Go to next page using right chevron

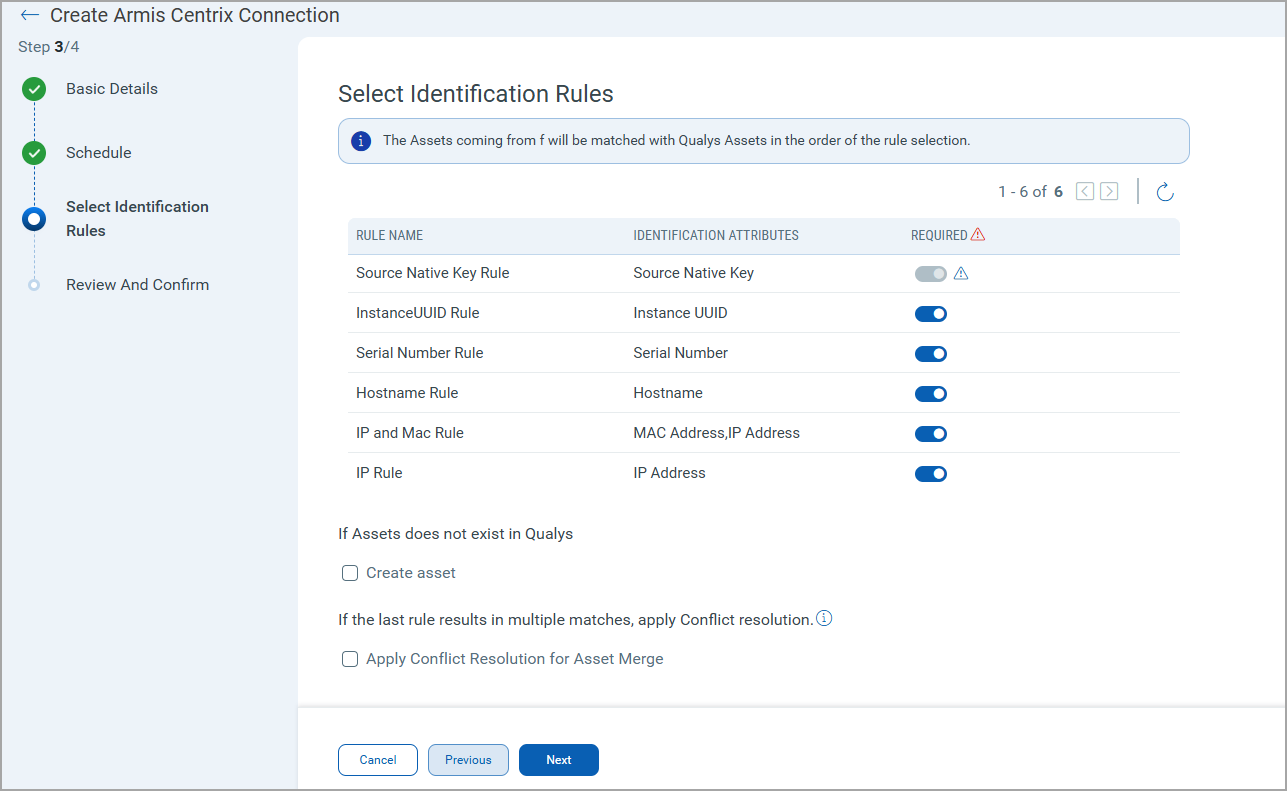[x=1109, y=191]
